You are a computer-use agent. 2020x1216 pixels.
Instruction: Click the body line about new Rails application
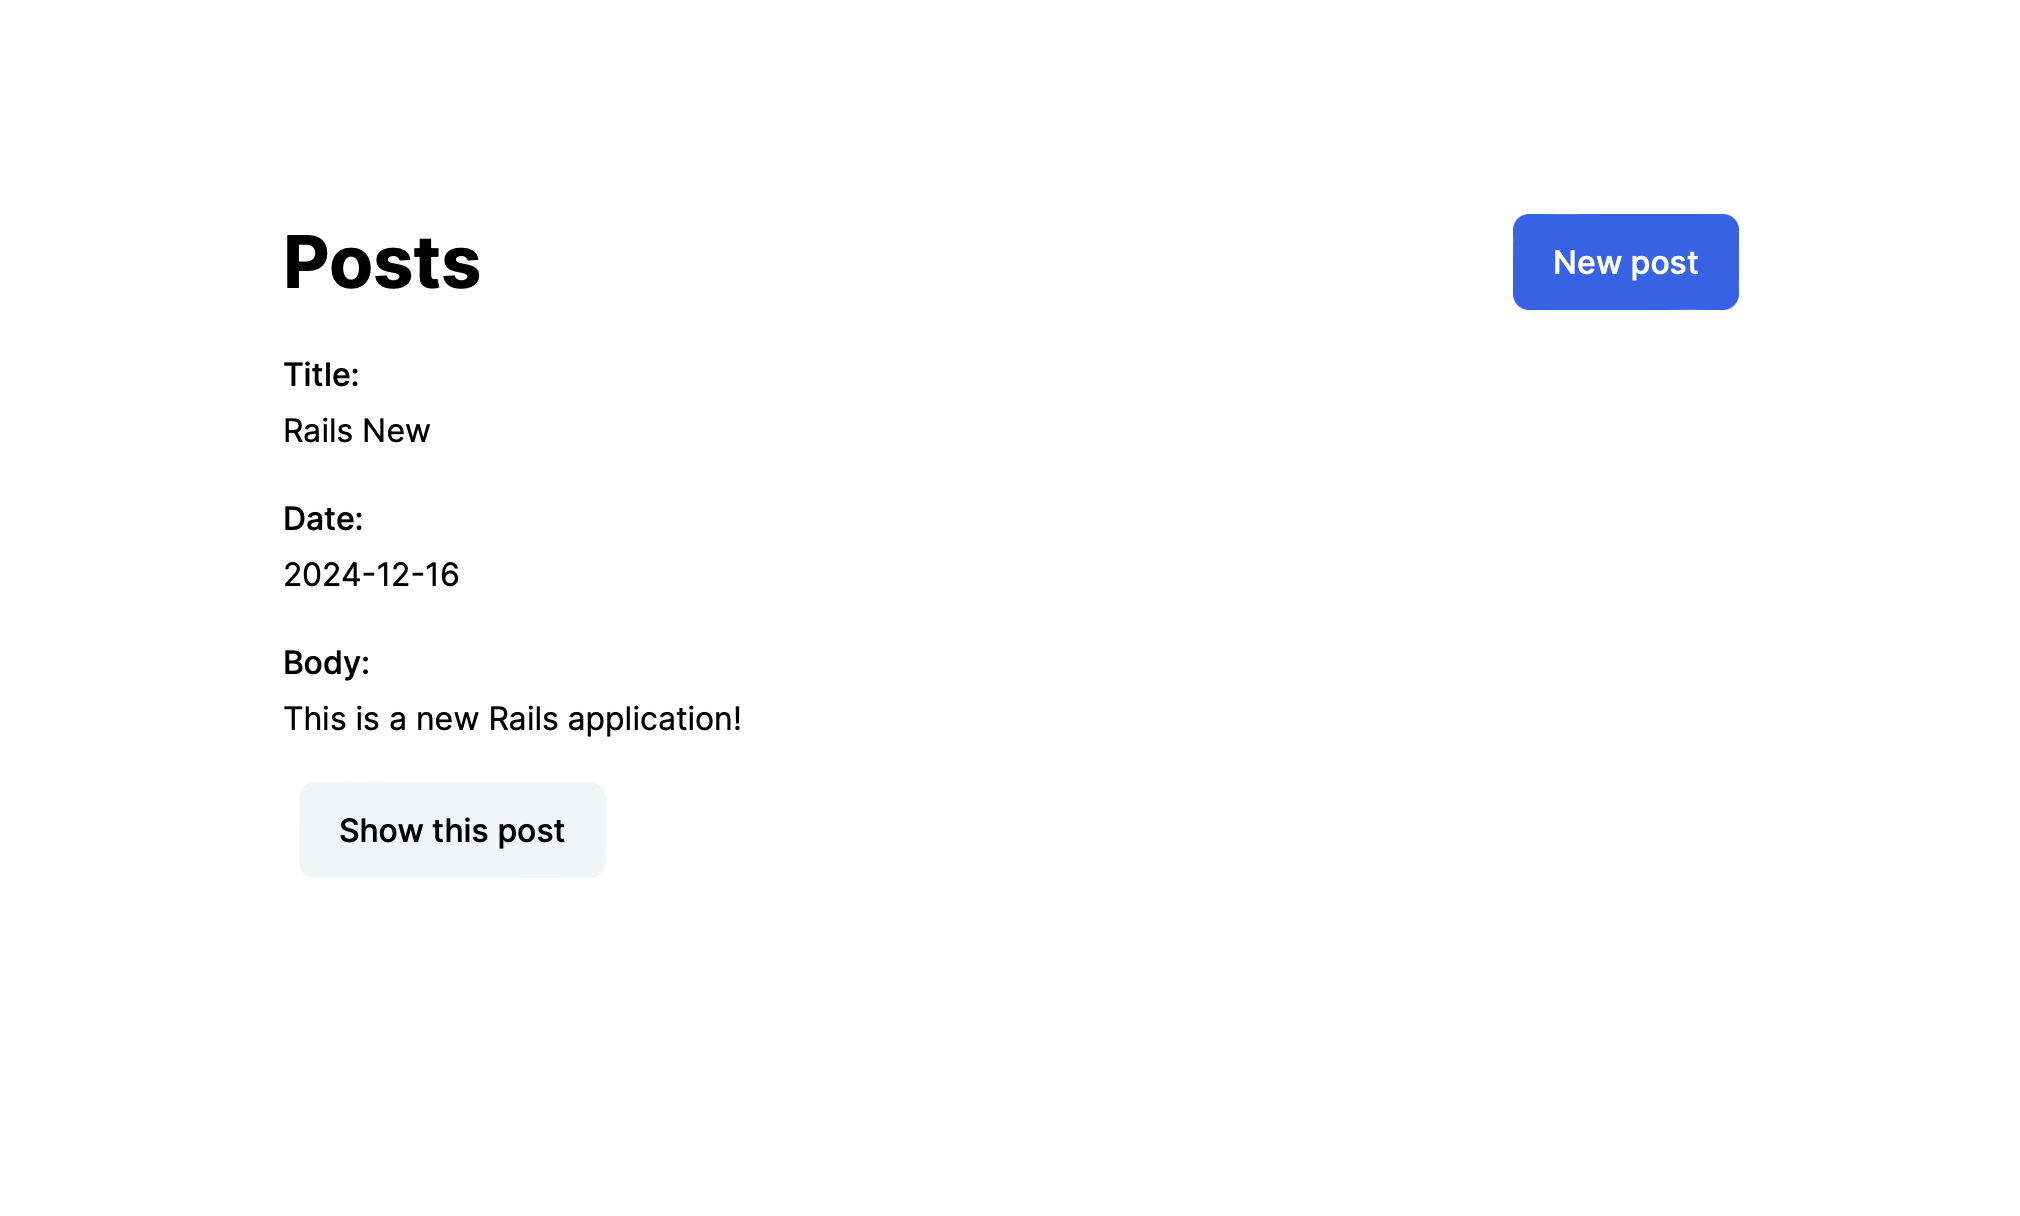[x=512, y=718]
